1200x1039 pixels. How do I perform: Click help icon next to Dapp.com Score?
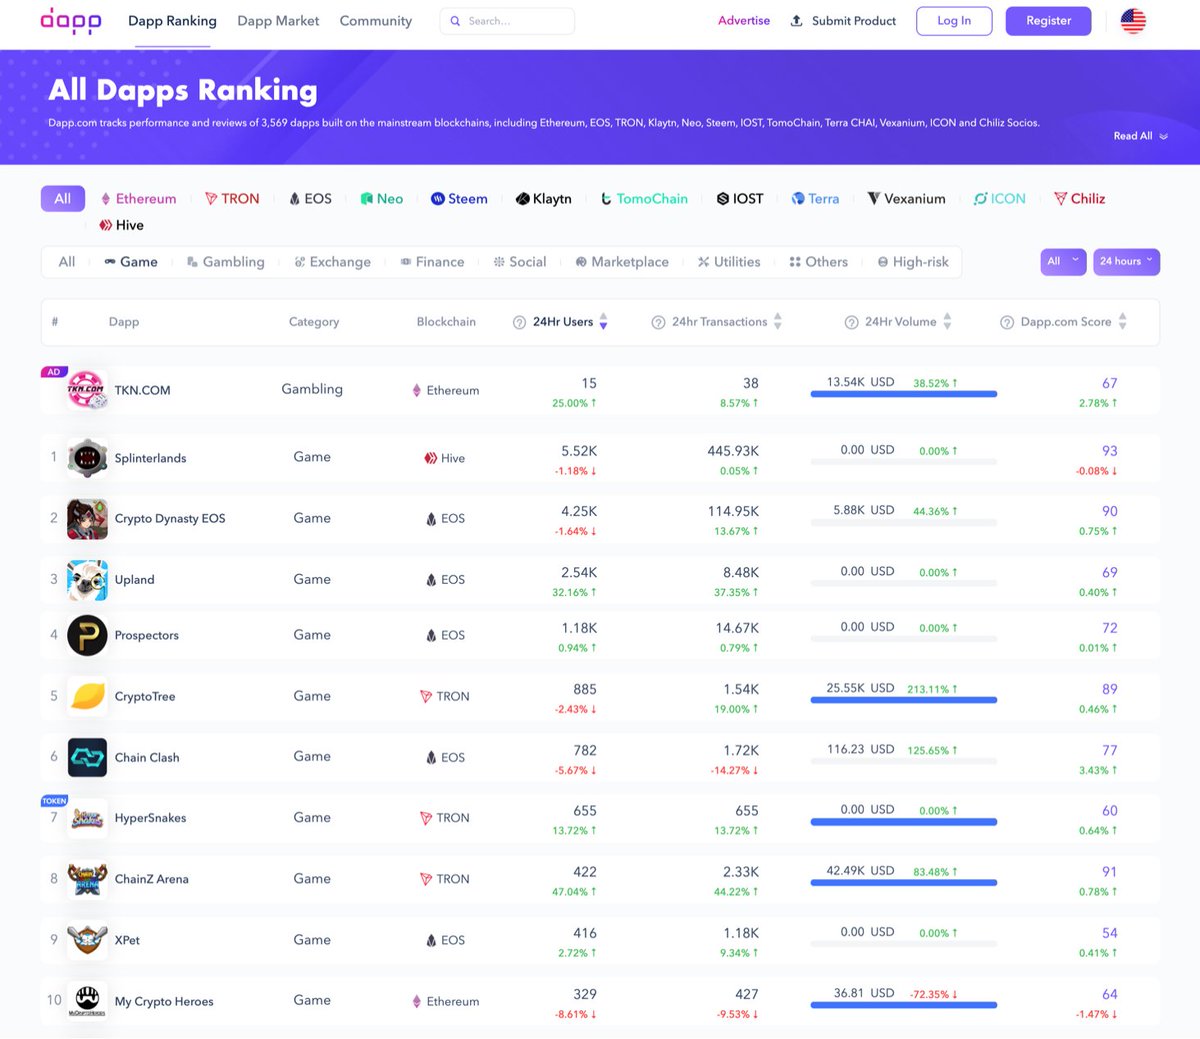point(1007,322)
